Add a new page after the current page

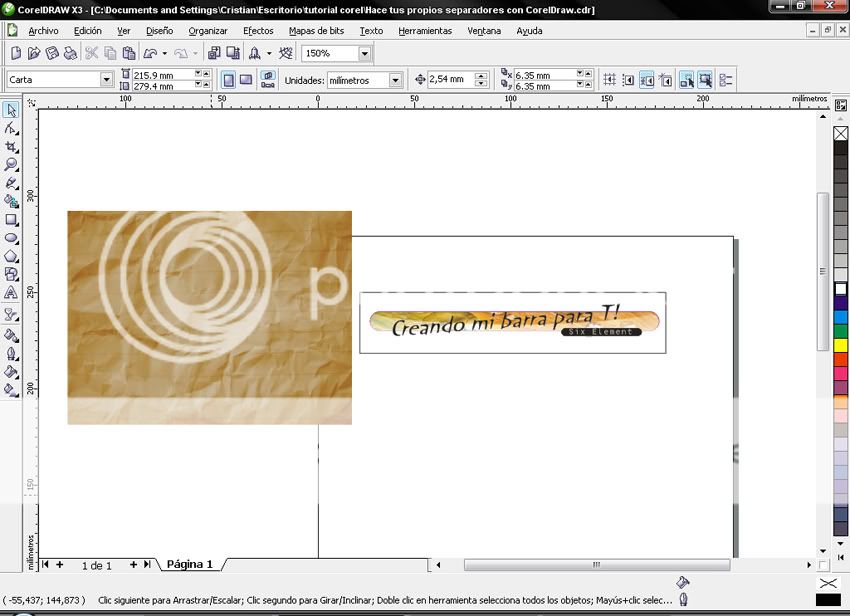133,564
